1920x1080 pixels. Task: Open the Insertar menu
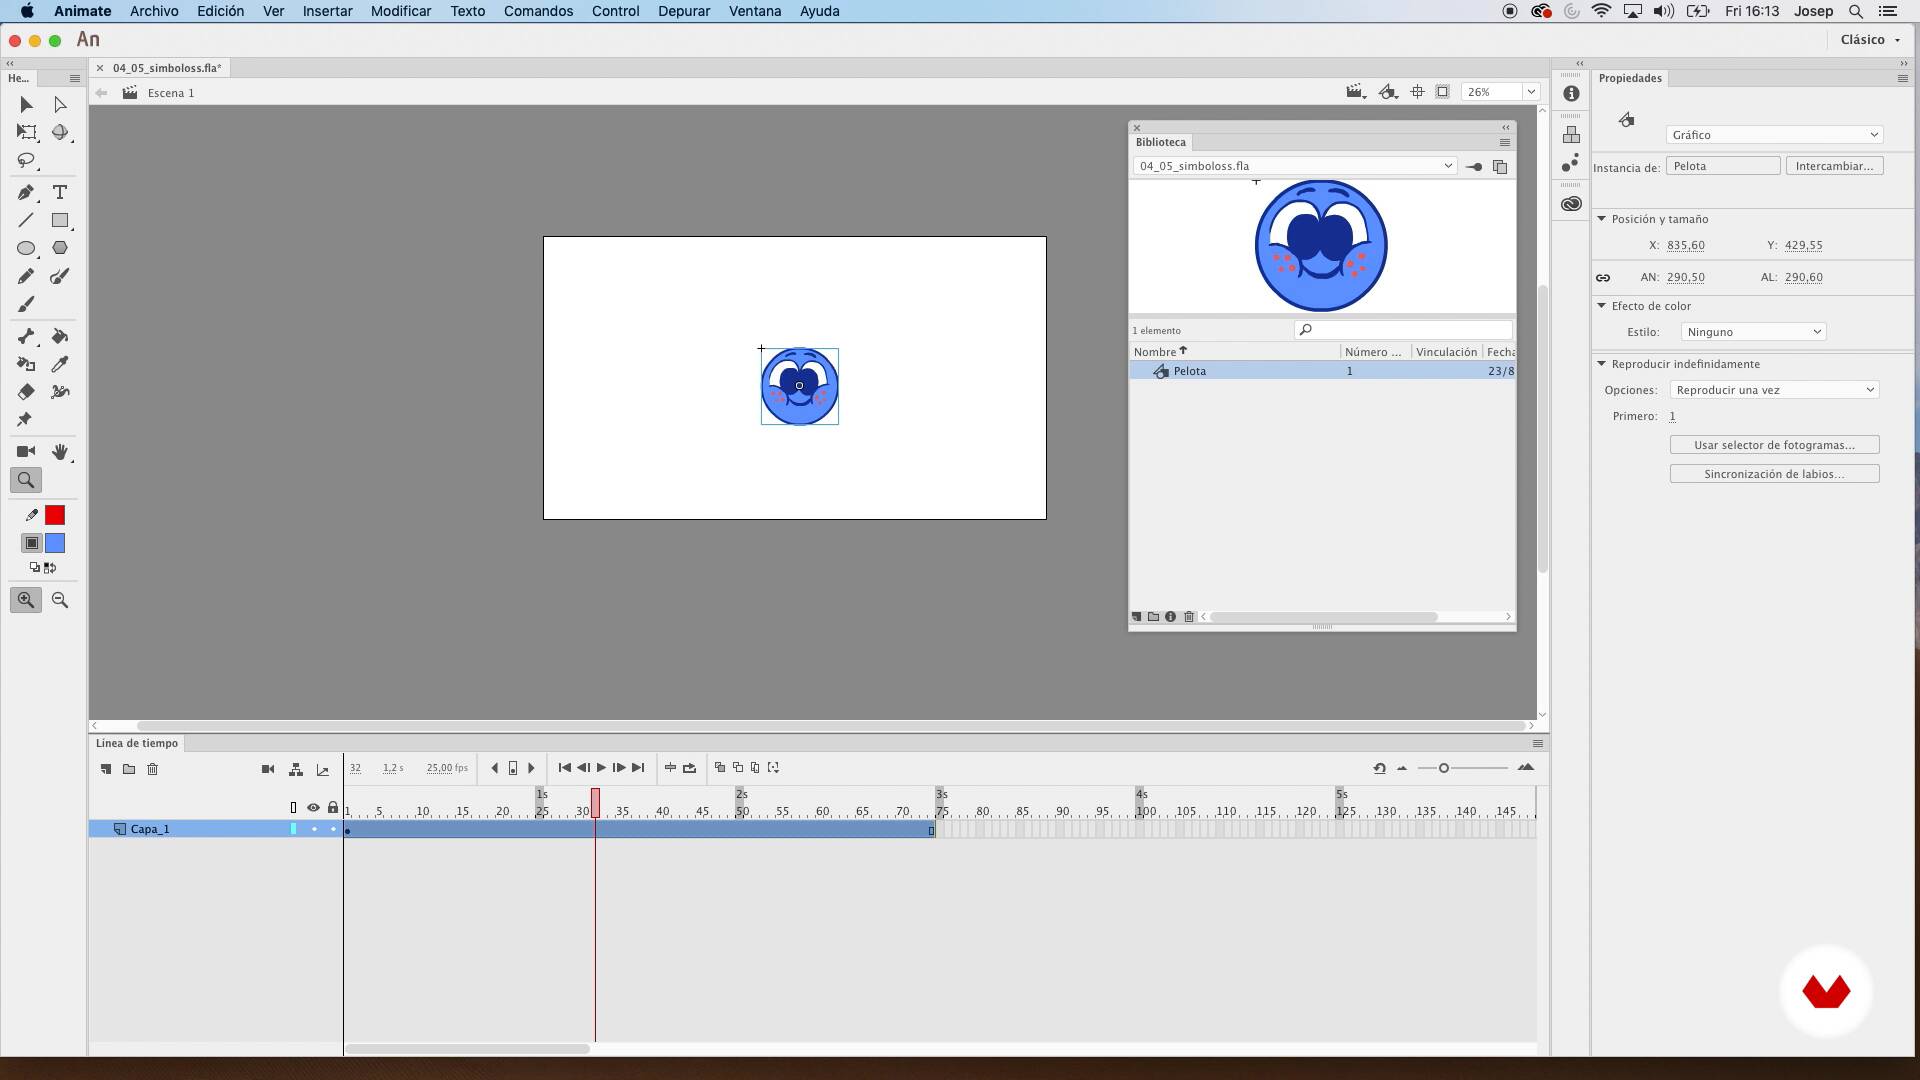click(327, 11)
